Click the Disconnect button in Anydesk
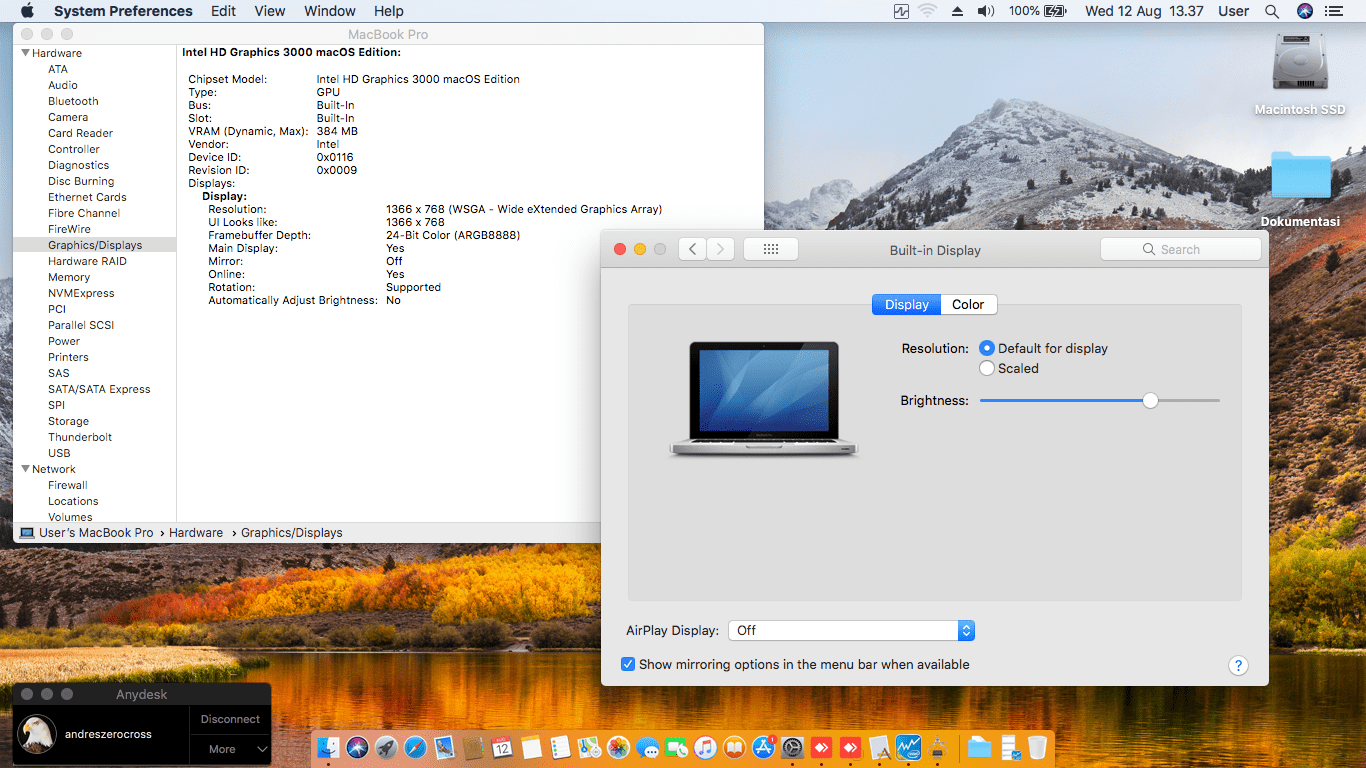Screen dimensions: 1366x768 230,719
